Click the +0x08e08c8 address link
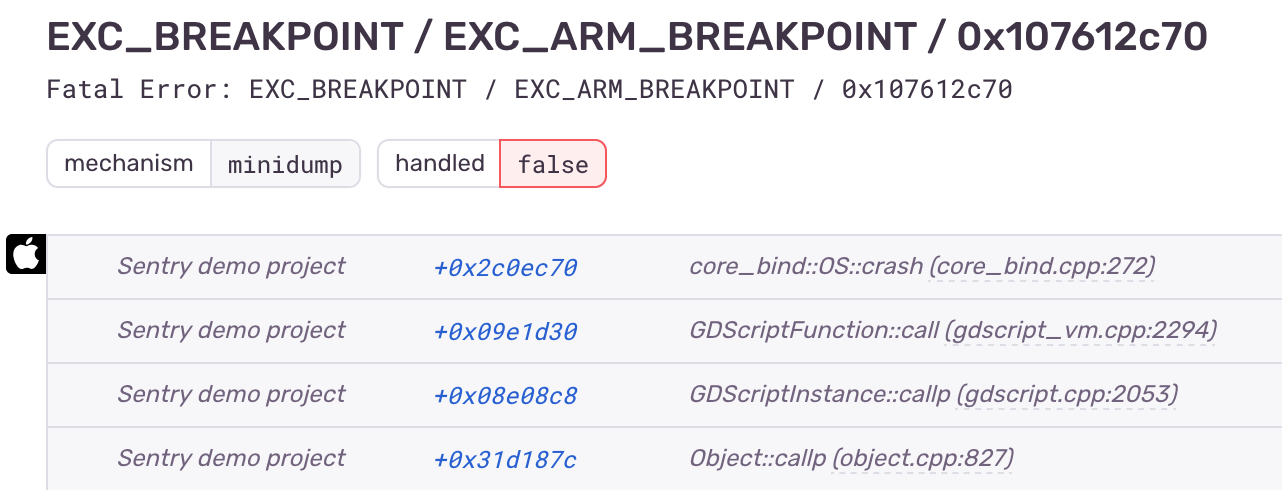 (505, 396)
